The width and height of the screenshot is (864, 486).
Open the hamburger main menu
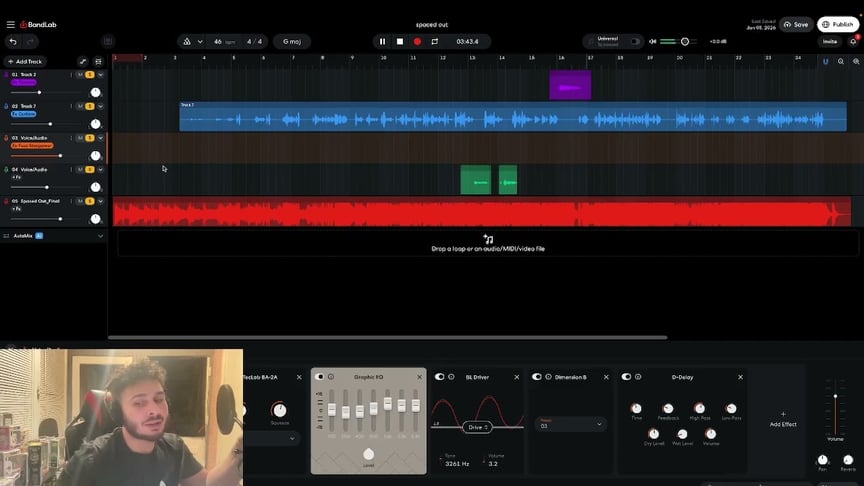click(10, 24)
